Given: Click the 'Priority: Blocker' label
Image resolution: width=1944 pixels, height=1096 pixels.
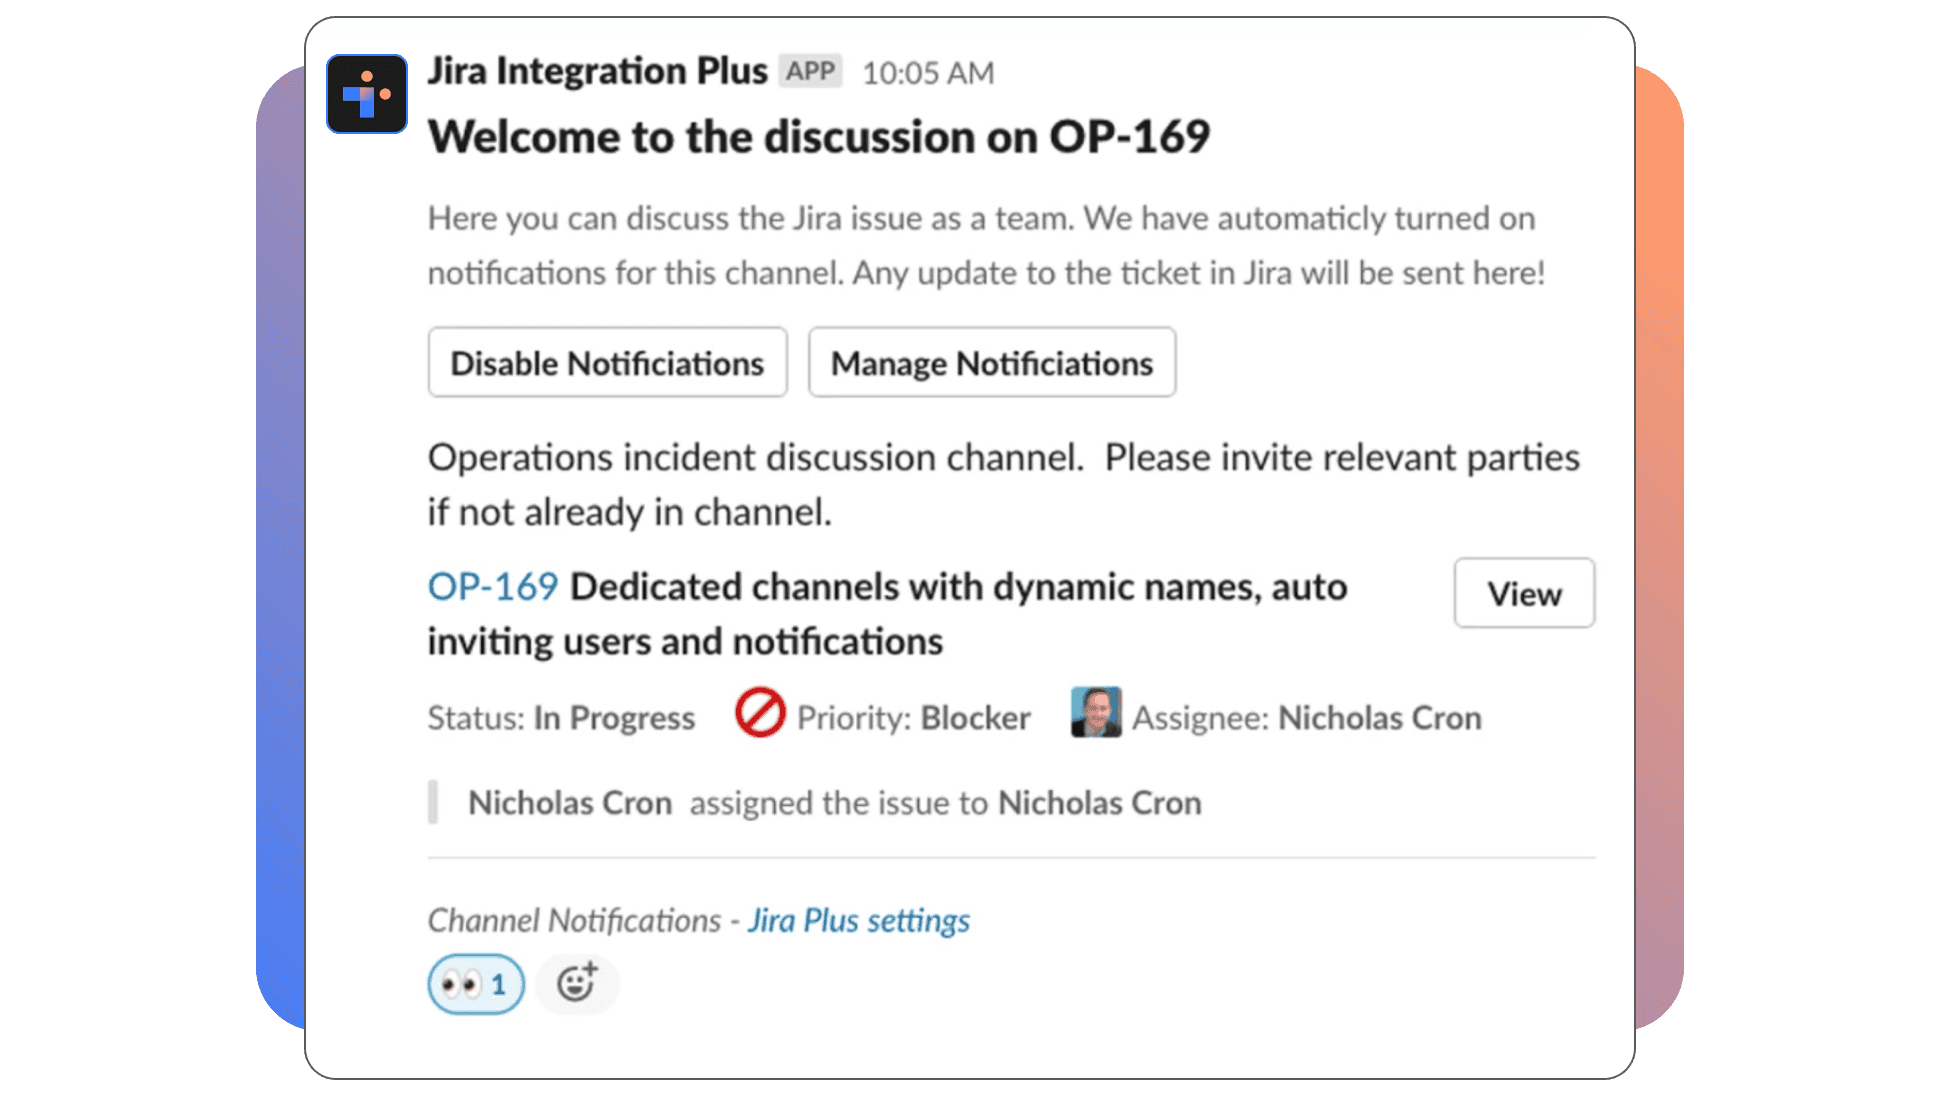Looking at the screenshot, I should 913,718.
